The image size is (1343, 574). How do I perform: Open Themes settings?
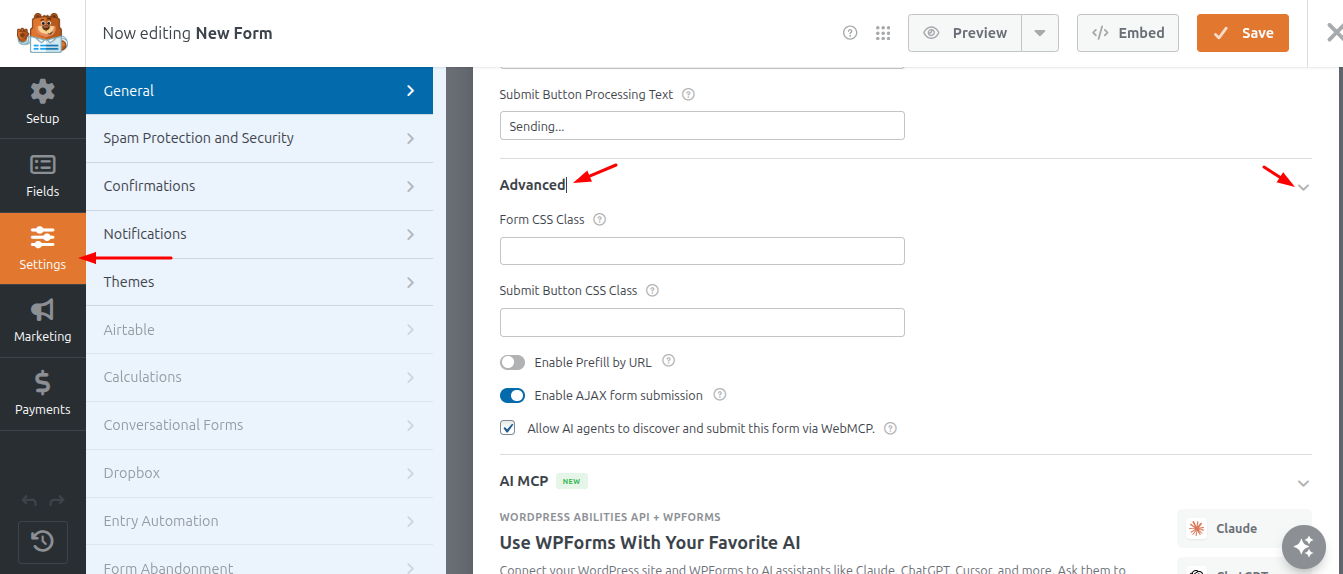point(259,282)
